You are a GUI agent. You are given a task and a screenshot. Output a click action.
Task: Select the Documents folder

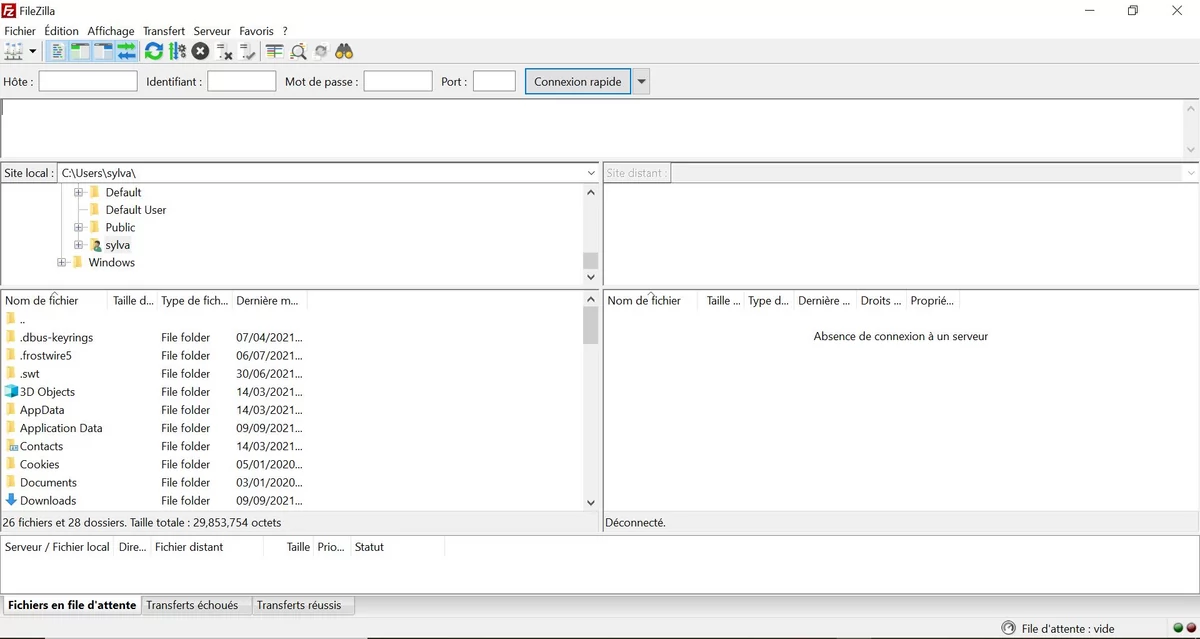(x=48, y=482)
